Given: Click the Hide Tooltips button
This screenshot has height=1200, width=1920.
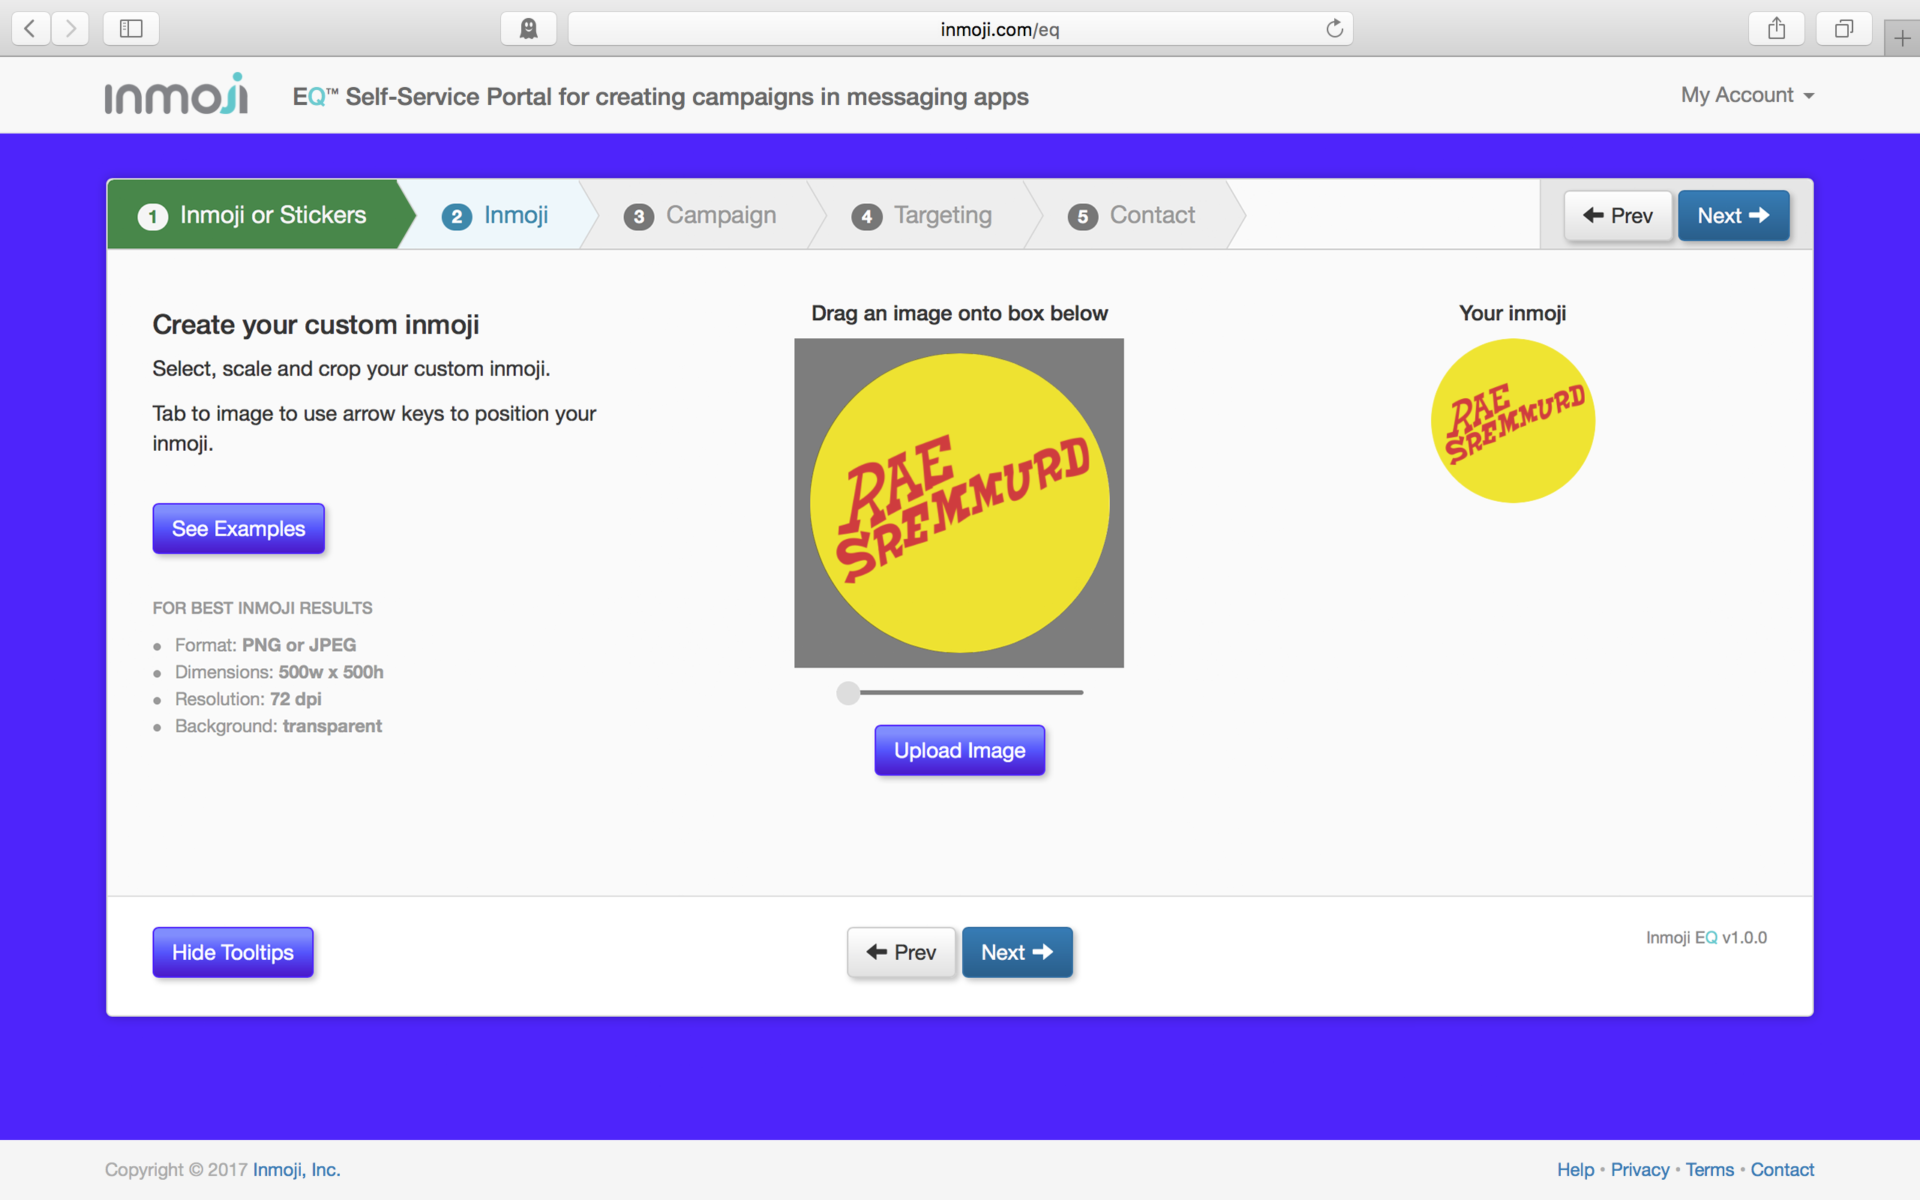Looking at the screenshot, I should click(x=233, y=953).
